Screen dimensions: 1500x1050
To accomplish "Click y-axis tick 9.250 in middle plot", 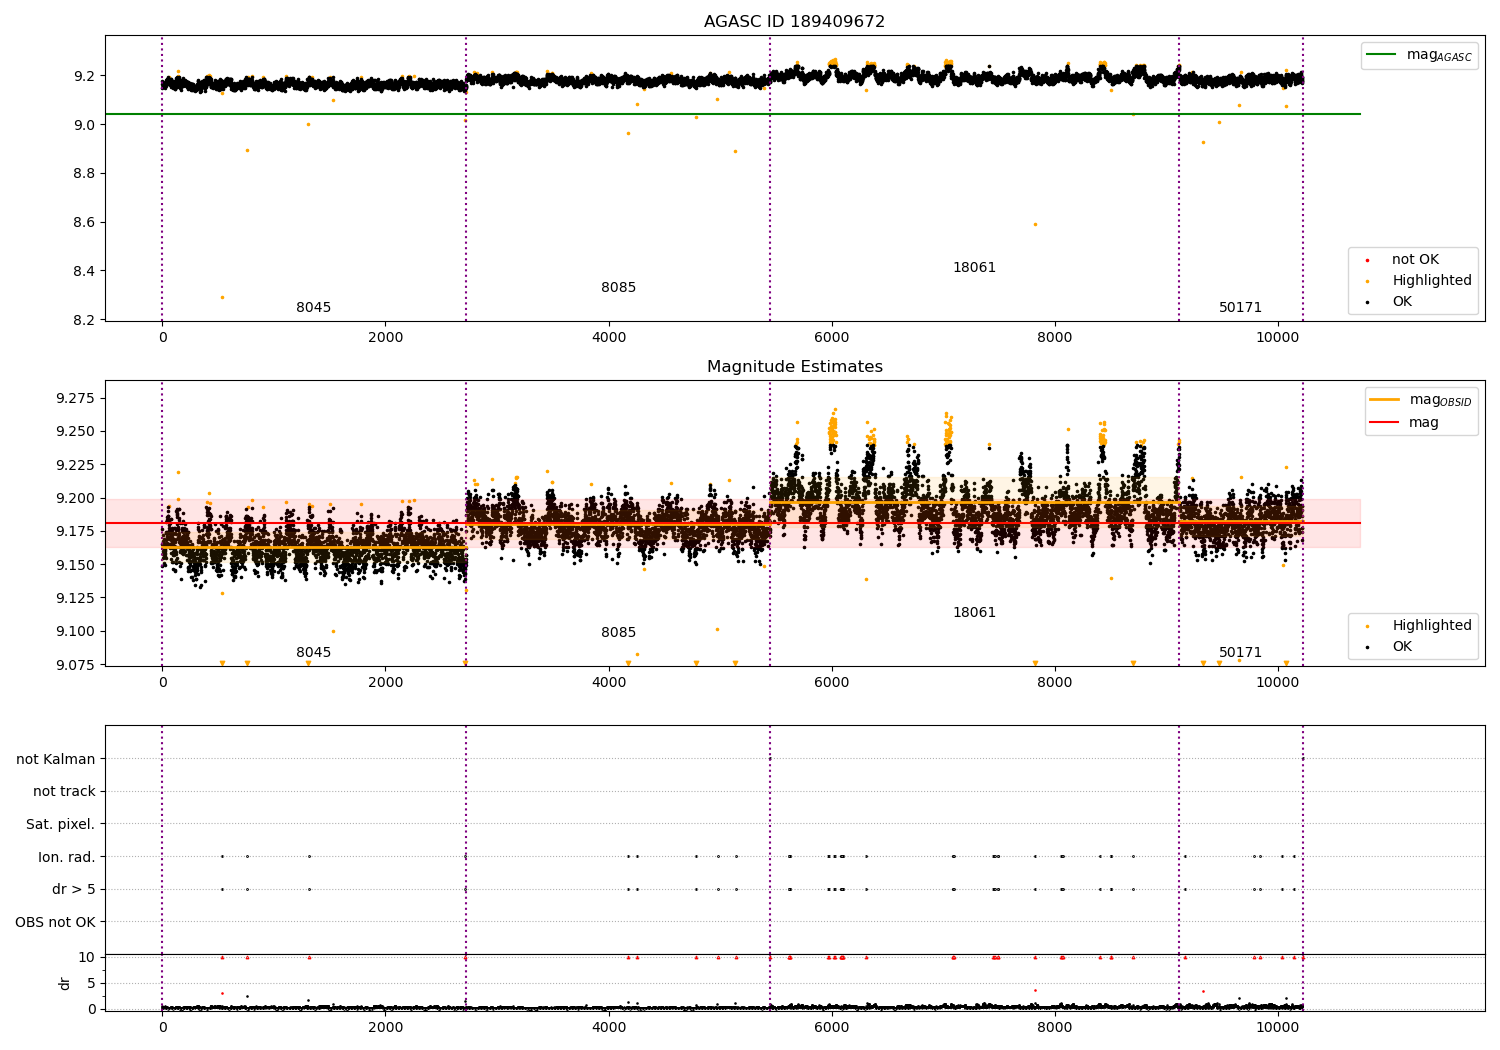I will (x=77, y=431).
